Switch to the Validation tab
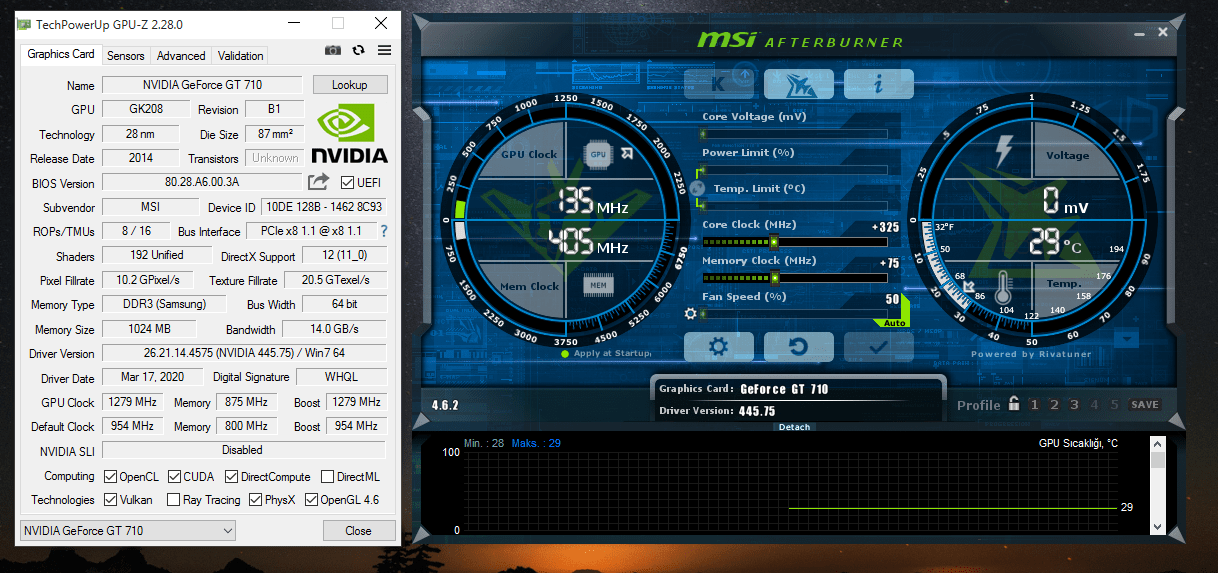 point(241,56)
